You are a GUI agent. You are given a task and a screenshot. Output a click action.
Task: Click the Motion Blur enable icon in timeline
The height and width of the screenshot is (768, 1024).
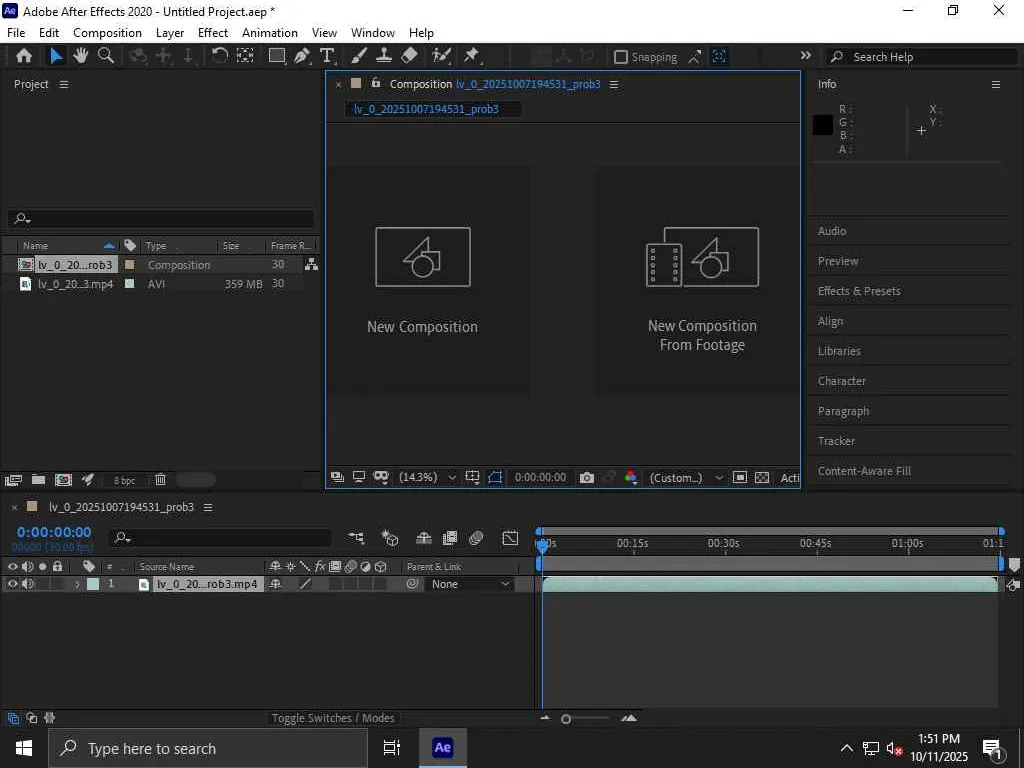(x=476, y=538)
